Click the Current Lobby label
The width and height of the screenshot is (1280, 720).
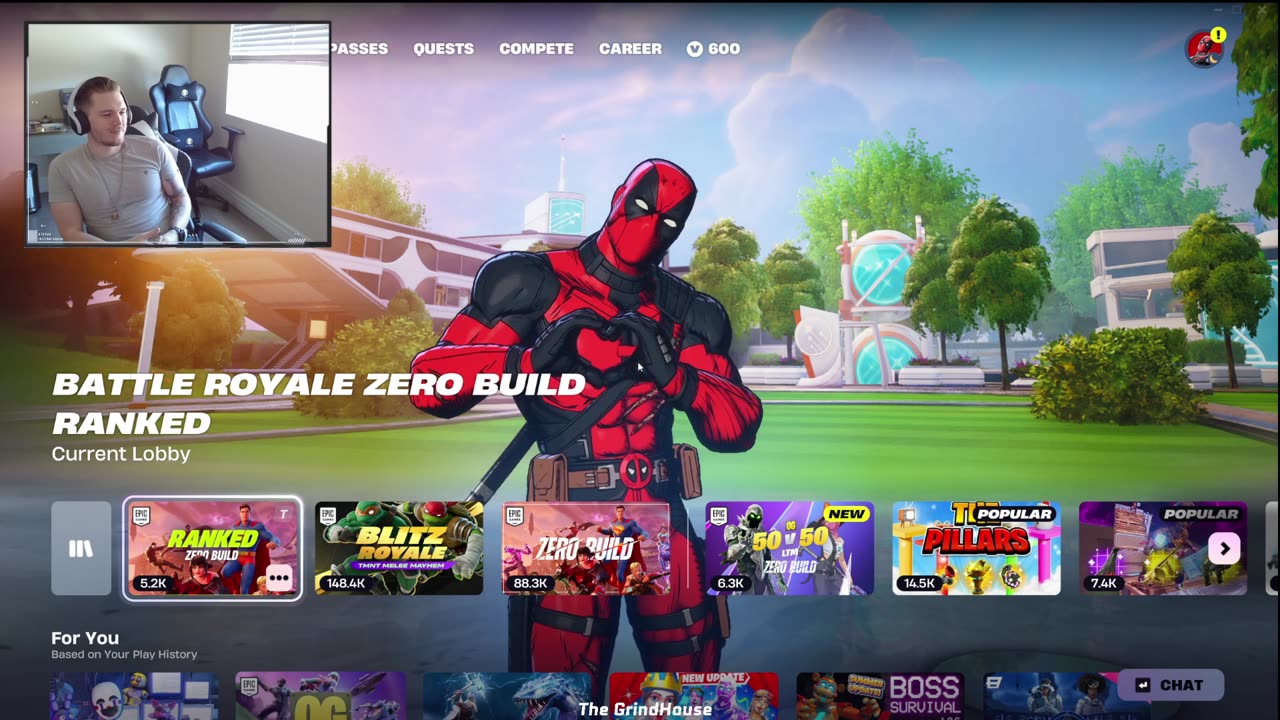(x=121, y=453)
